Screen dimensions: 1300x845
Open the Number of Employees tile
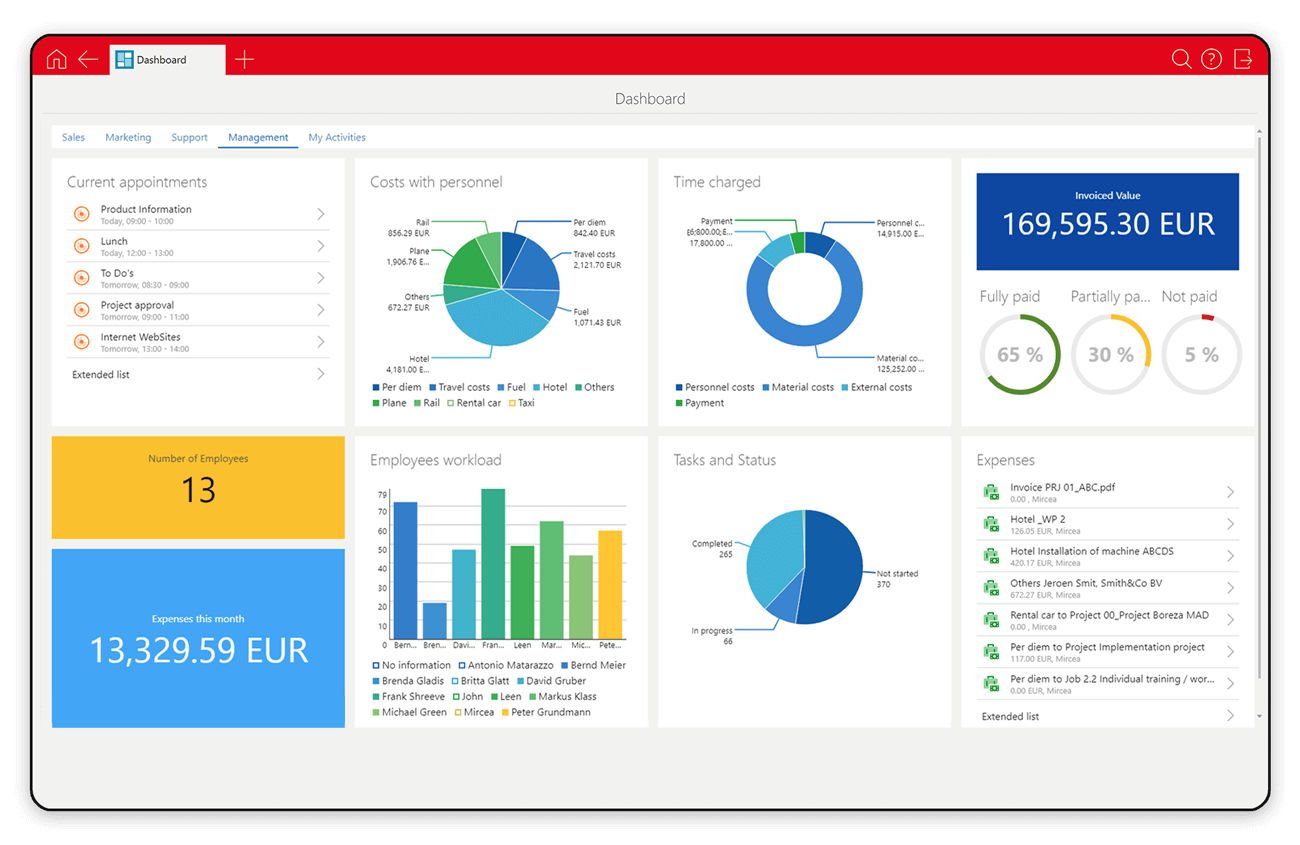pos(198,487)
